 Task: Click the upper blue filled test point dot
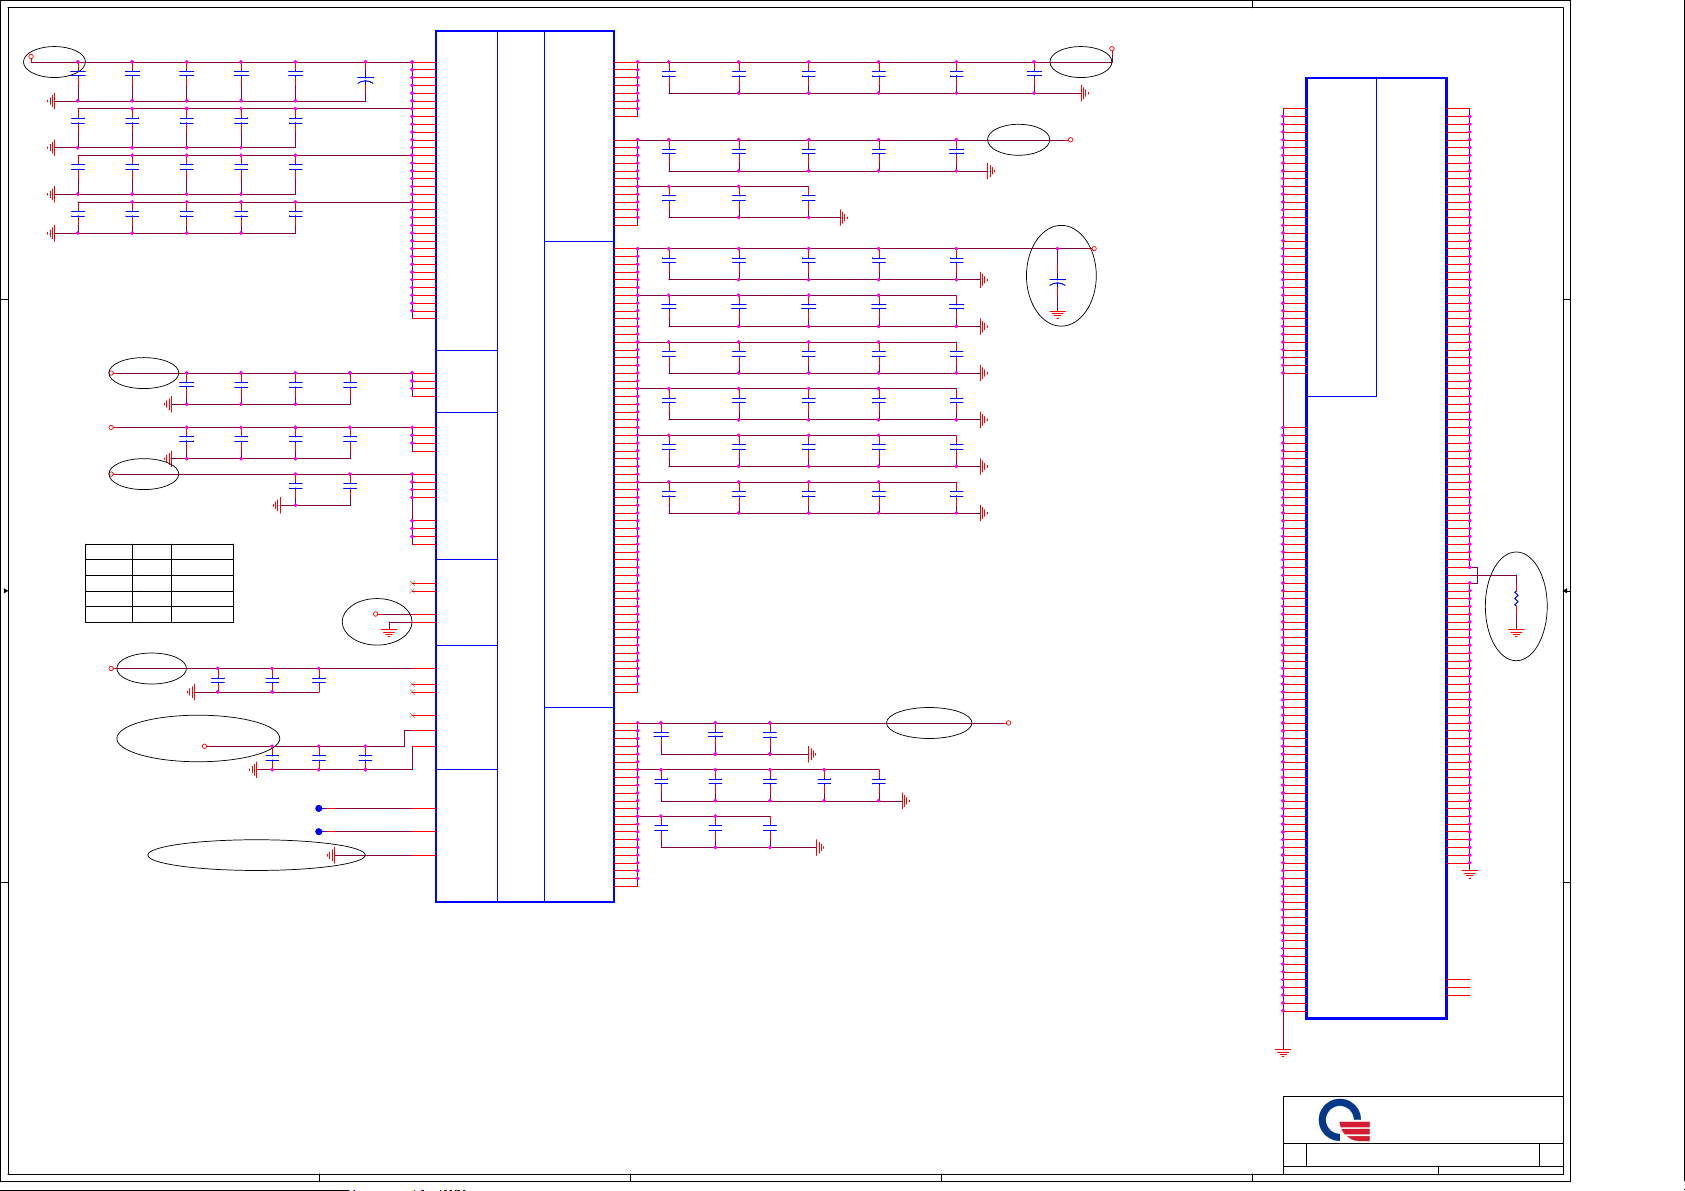pyautogui.click(x=319, y=808)
